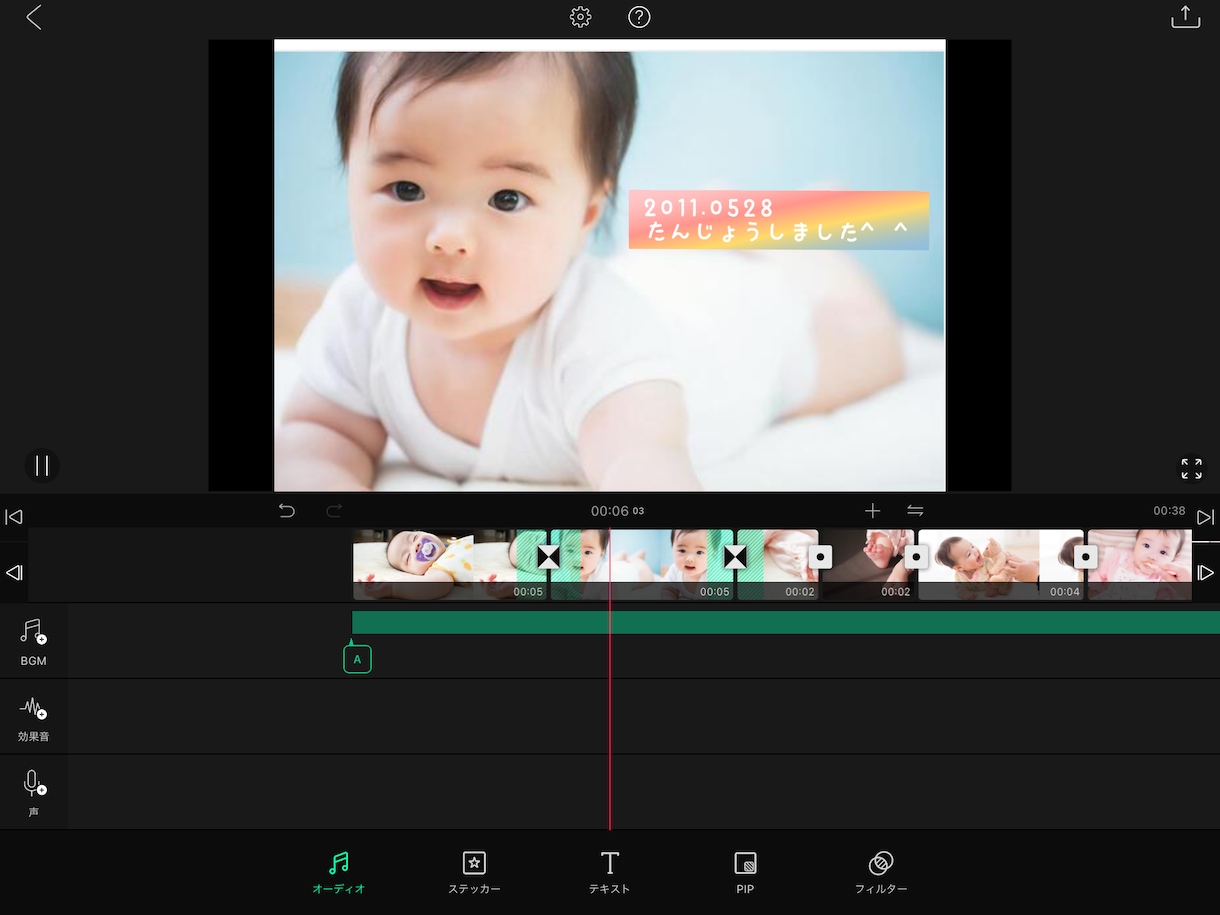The image size is (1220, 915).
Task: Open first transition between baby clips
Action: [548, 557]
